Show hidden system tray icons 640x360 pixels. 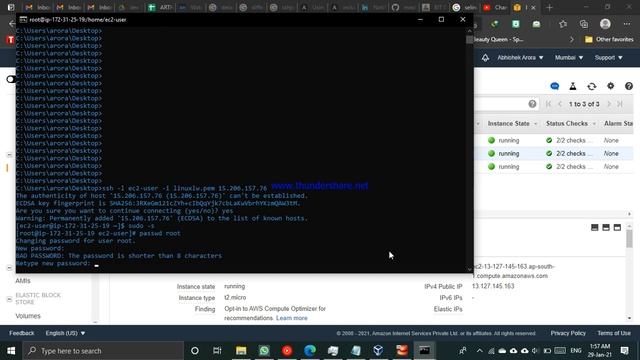point(479,351)
